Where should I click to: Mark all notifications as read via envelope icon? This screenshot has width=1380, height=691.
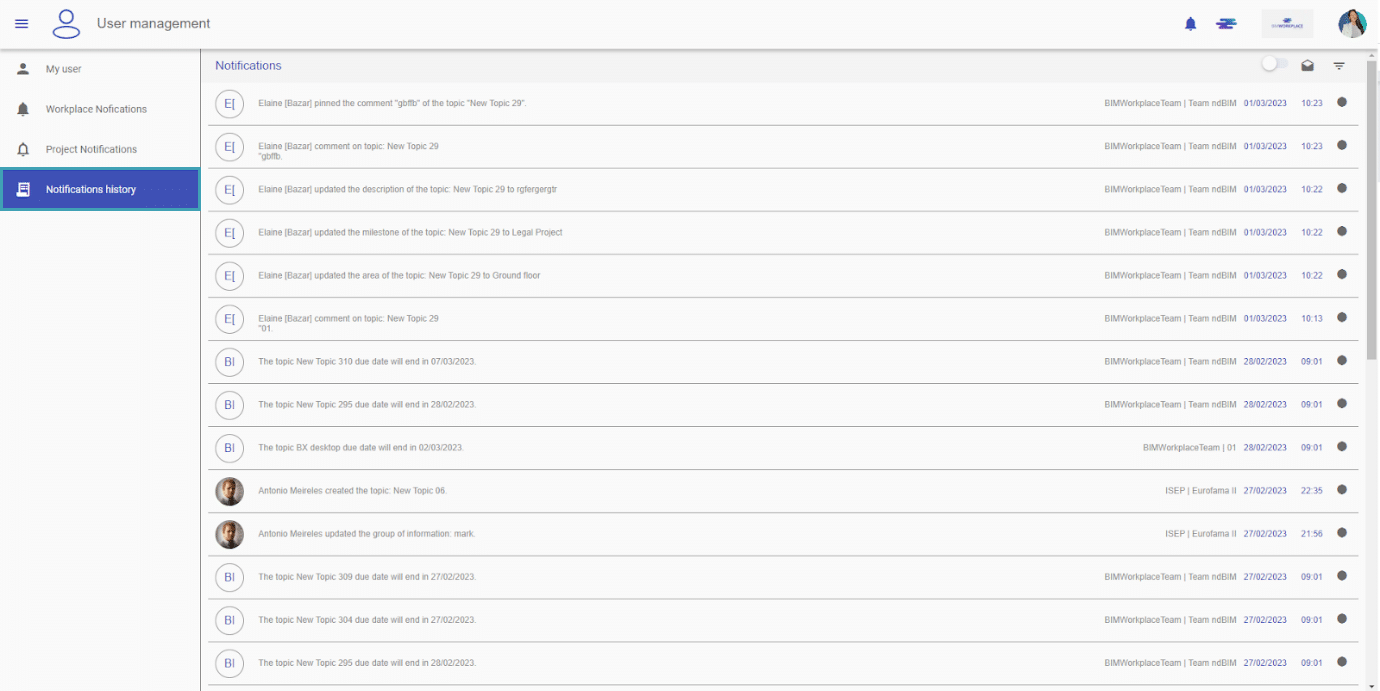coord(1308,65)
